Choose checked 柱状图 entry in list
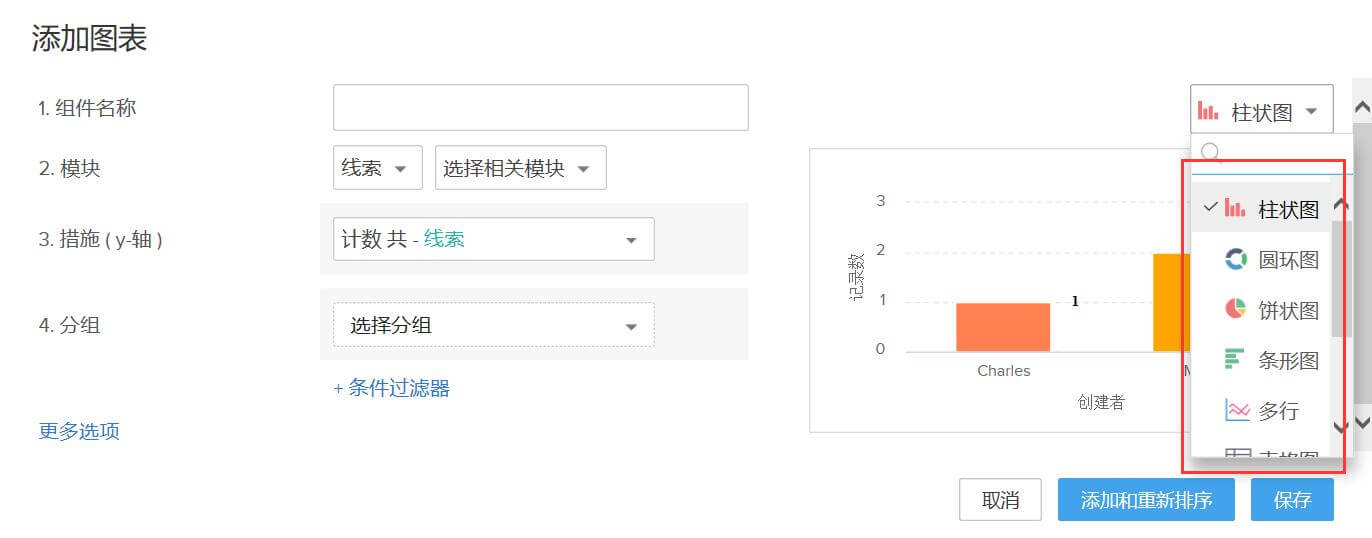Screen dimensions: 1372x538 click(x=1262, y=209)
